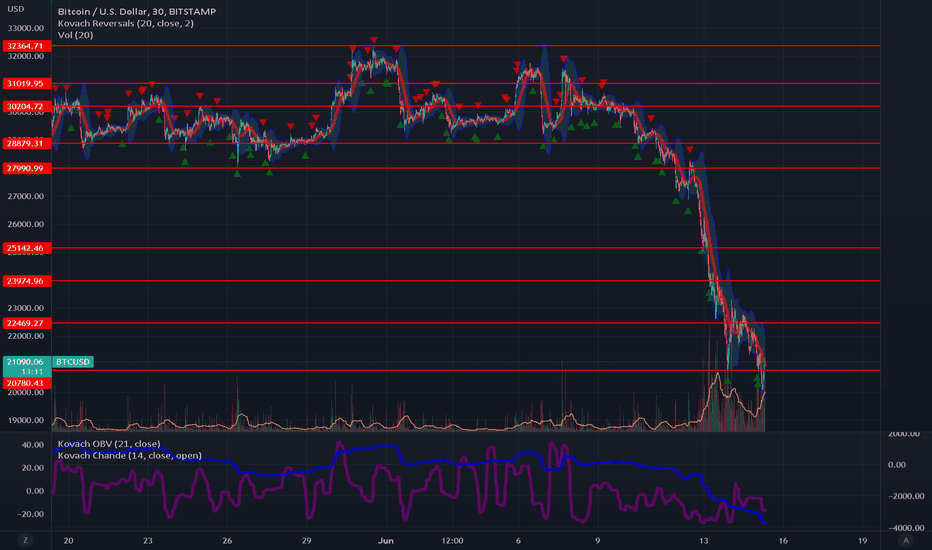
Task: Click the BTCUSD price tag
Action: (x=73, y=362)
